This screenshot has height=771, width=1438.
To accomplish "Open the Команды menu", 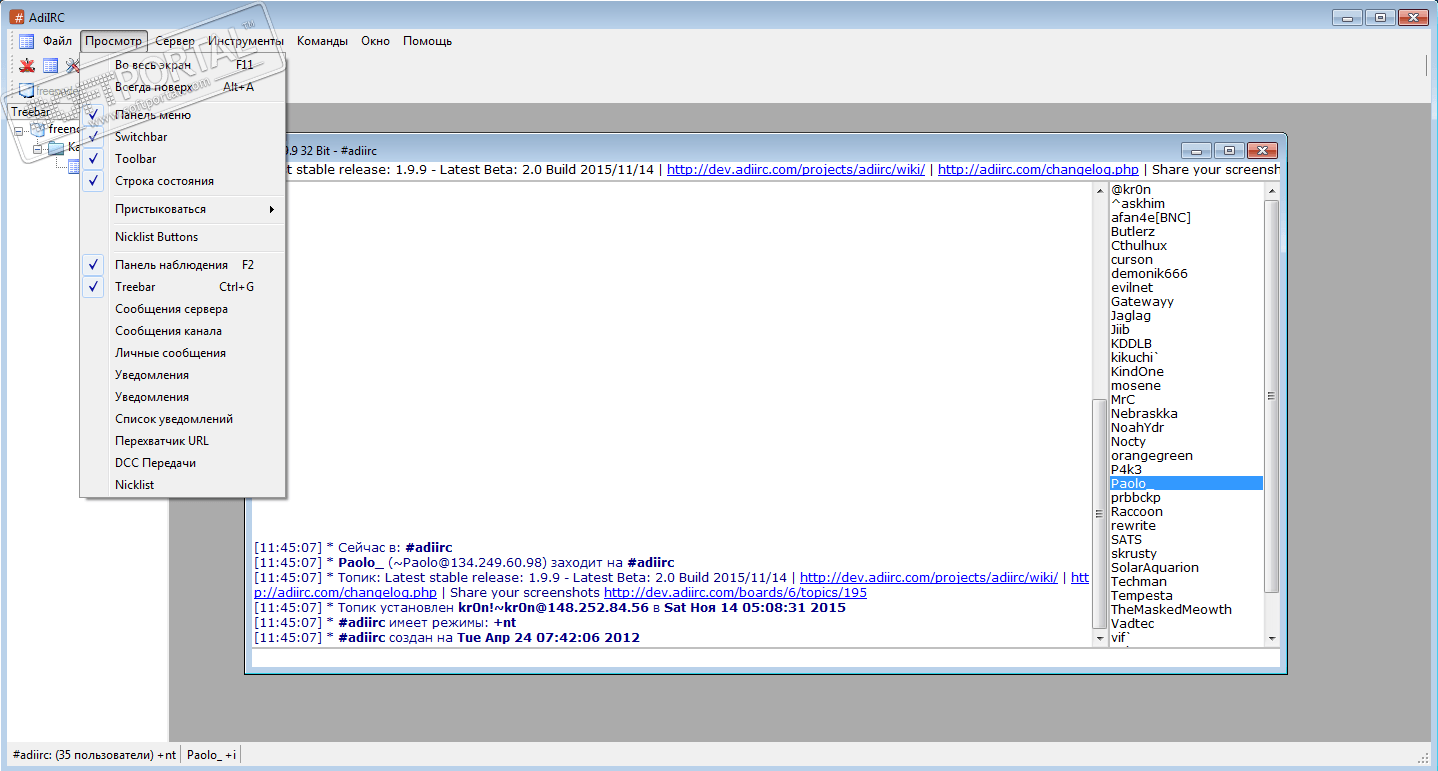I will pyautogui.click(x=322, y=41).
